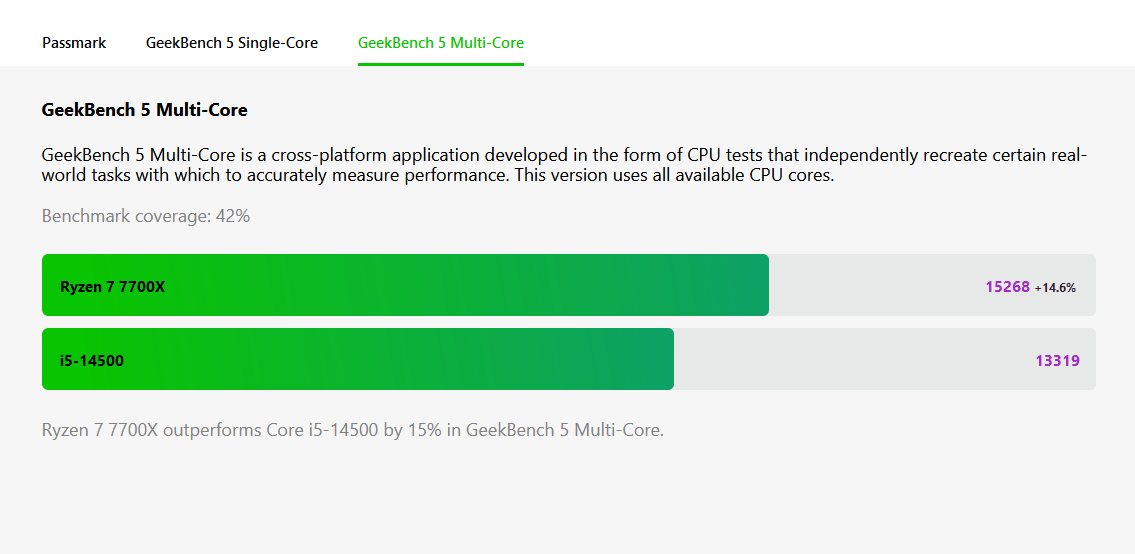Click the i5-14500 processor name
The height and width of the screenshot is (554, 1135).
(92, 361)
